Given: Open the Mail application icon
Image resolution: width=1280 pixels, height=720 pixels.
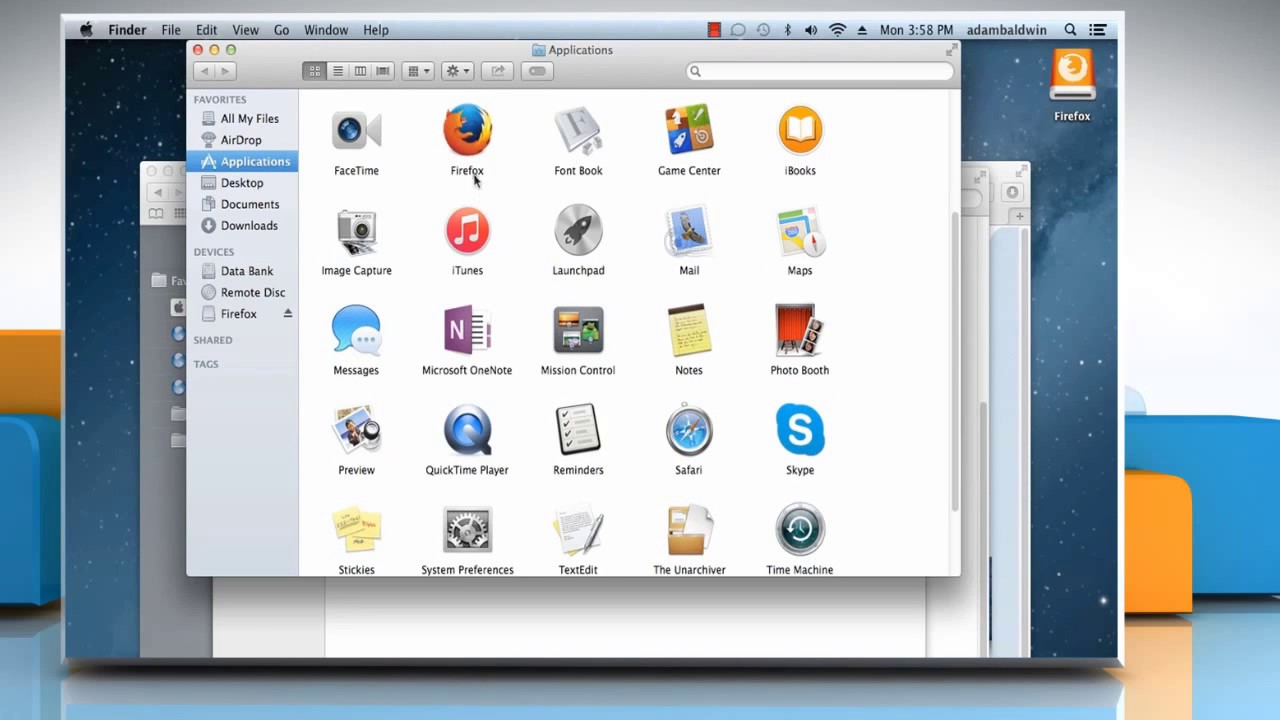Looking at the screenshot, I should click(689, 231).
